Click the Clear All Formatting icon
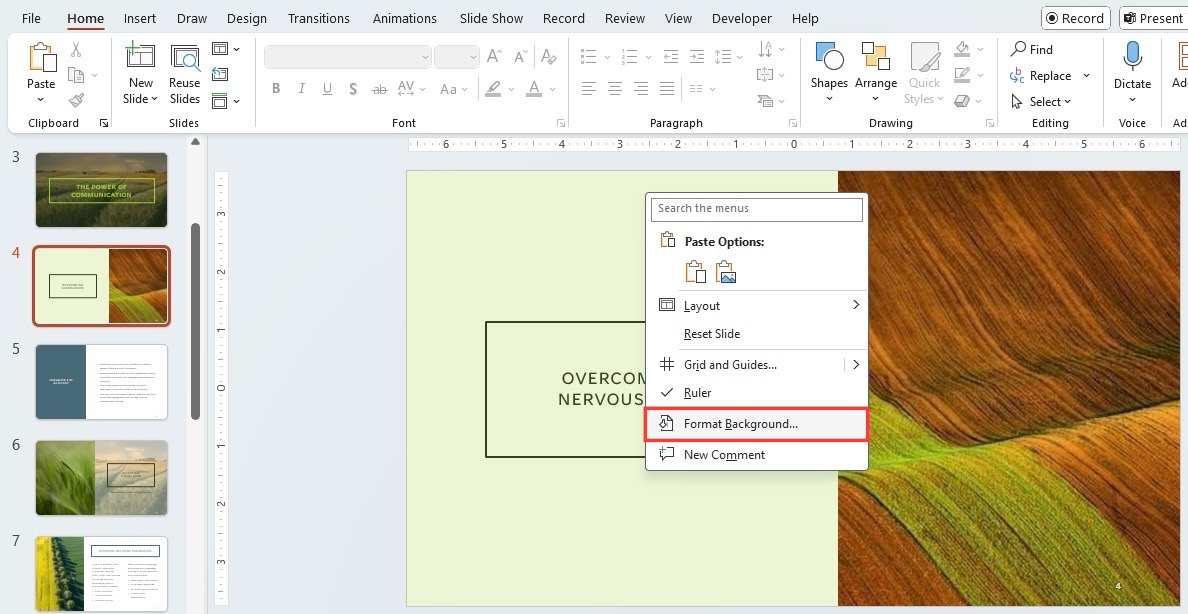Viewport: 1188px width, 614px height. coord(549,57)
